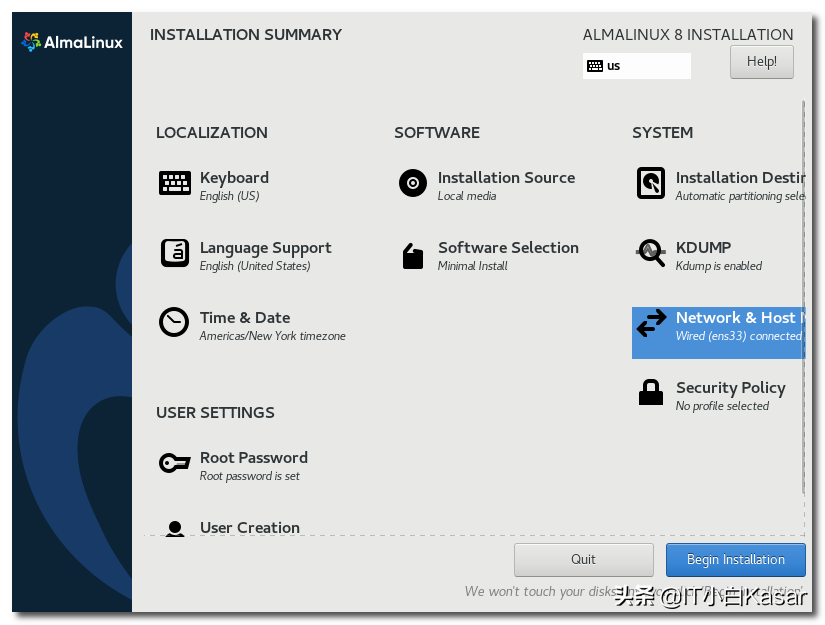This screenshot has height=625, width=825.
Task: Open Installation Source label
Action: point(506,178)
